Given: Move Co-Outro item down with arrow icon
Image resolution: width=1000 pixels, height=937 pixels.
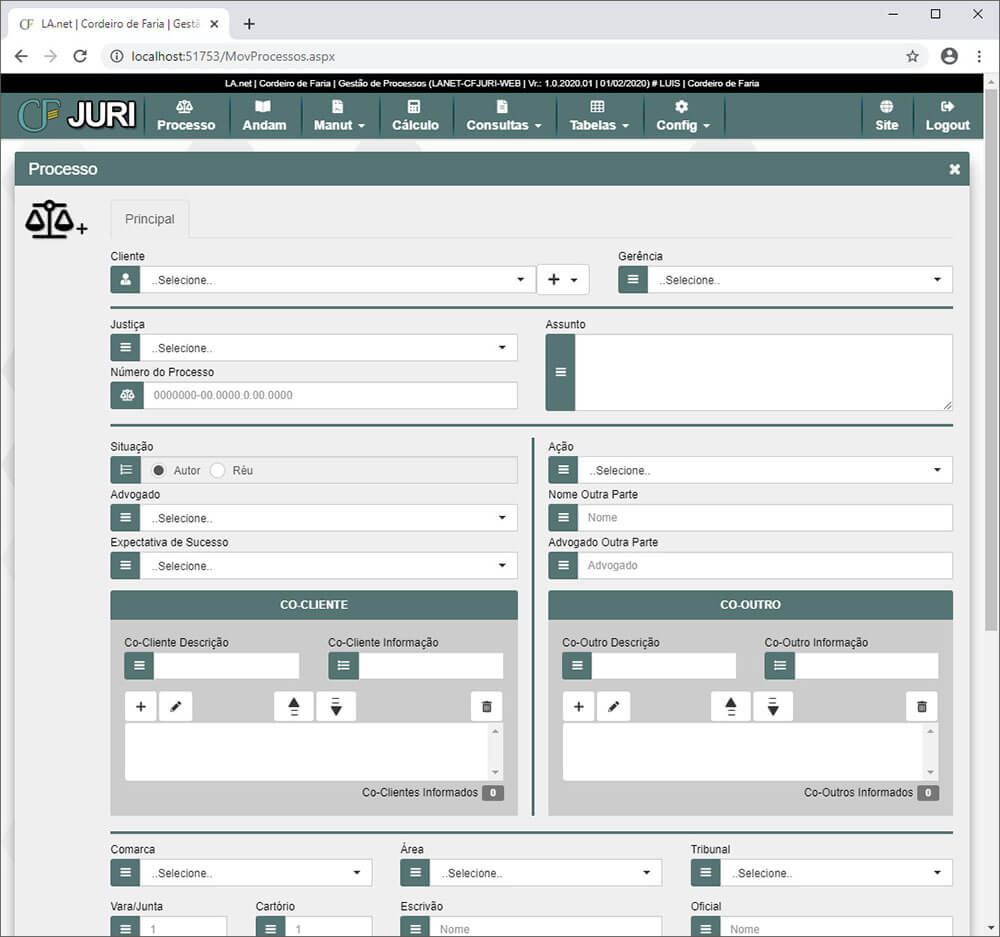Looking at the screenshot, I should [773, 707].
